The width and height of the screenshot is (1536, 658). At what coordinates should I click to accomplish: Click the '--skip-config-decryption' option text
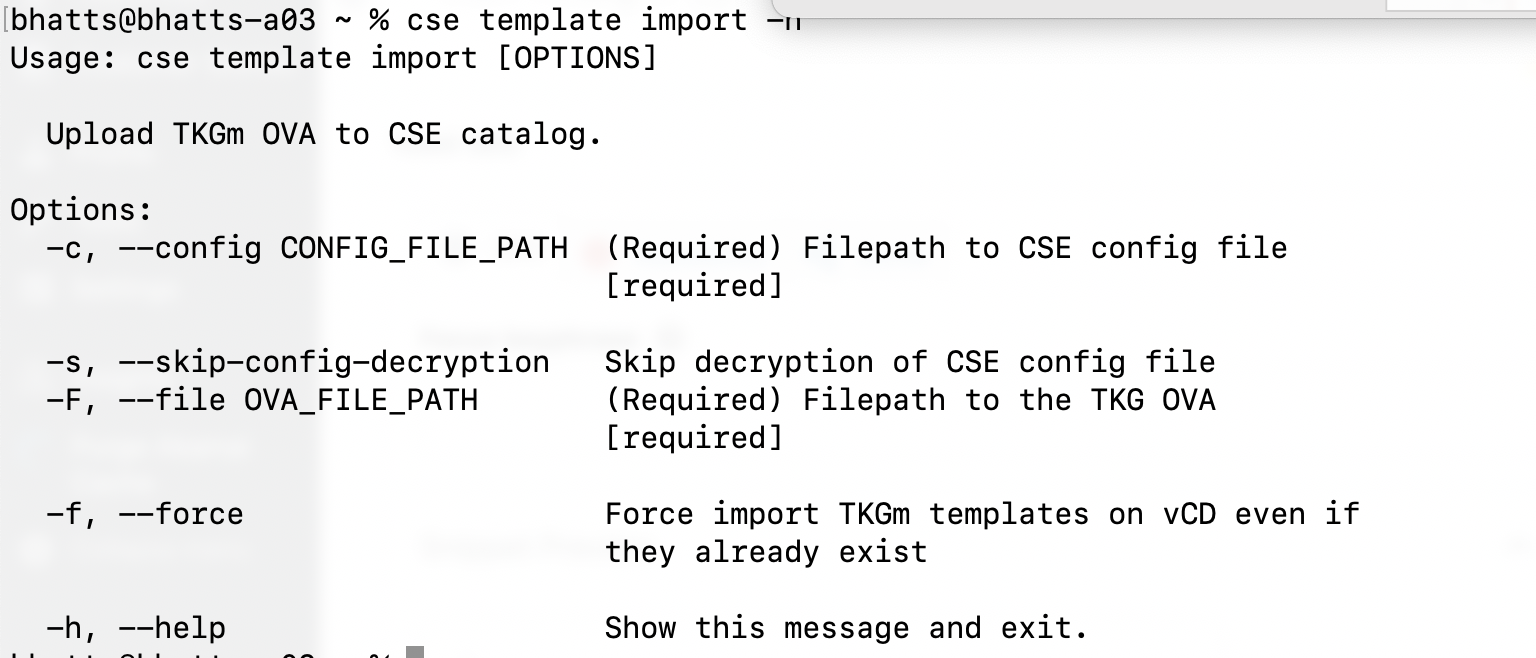tap(333, 362)
